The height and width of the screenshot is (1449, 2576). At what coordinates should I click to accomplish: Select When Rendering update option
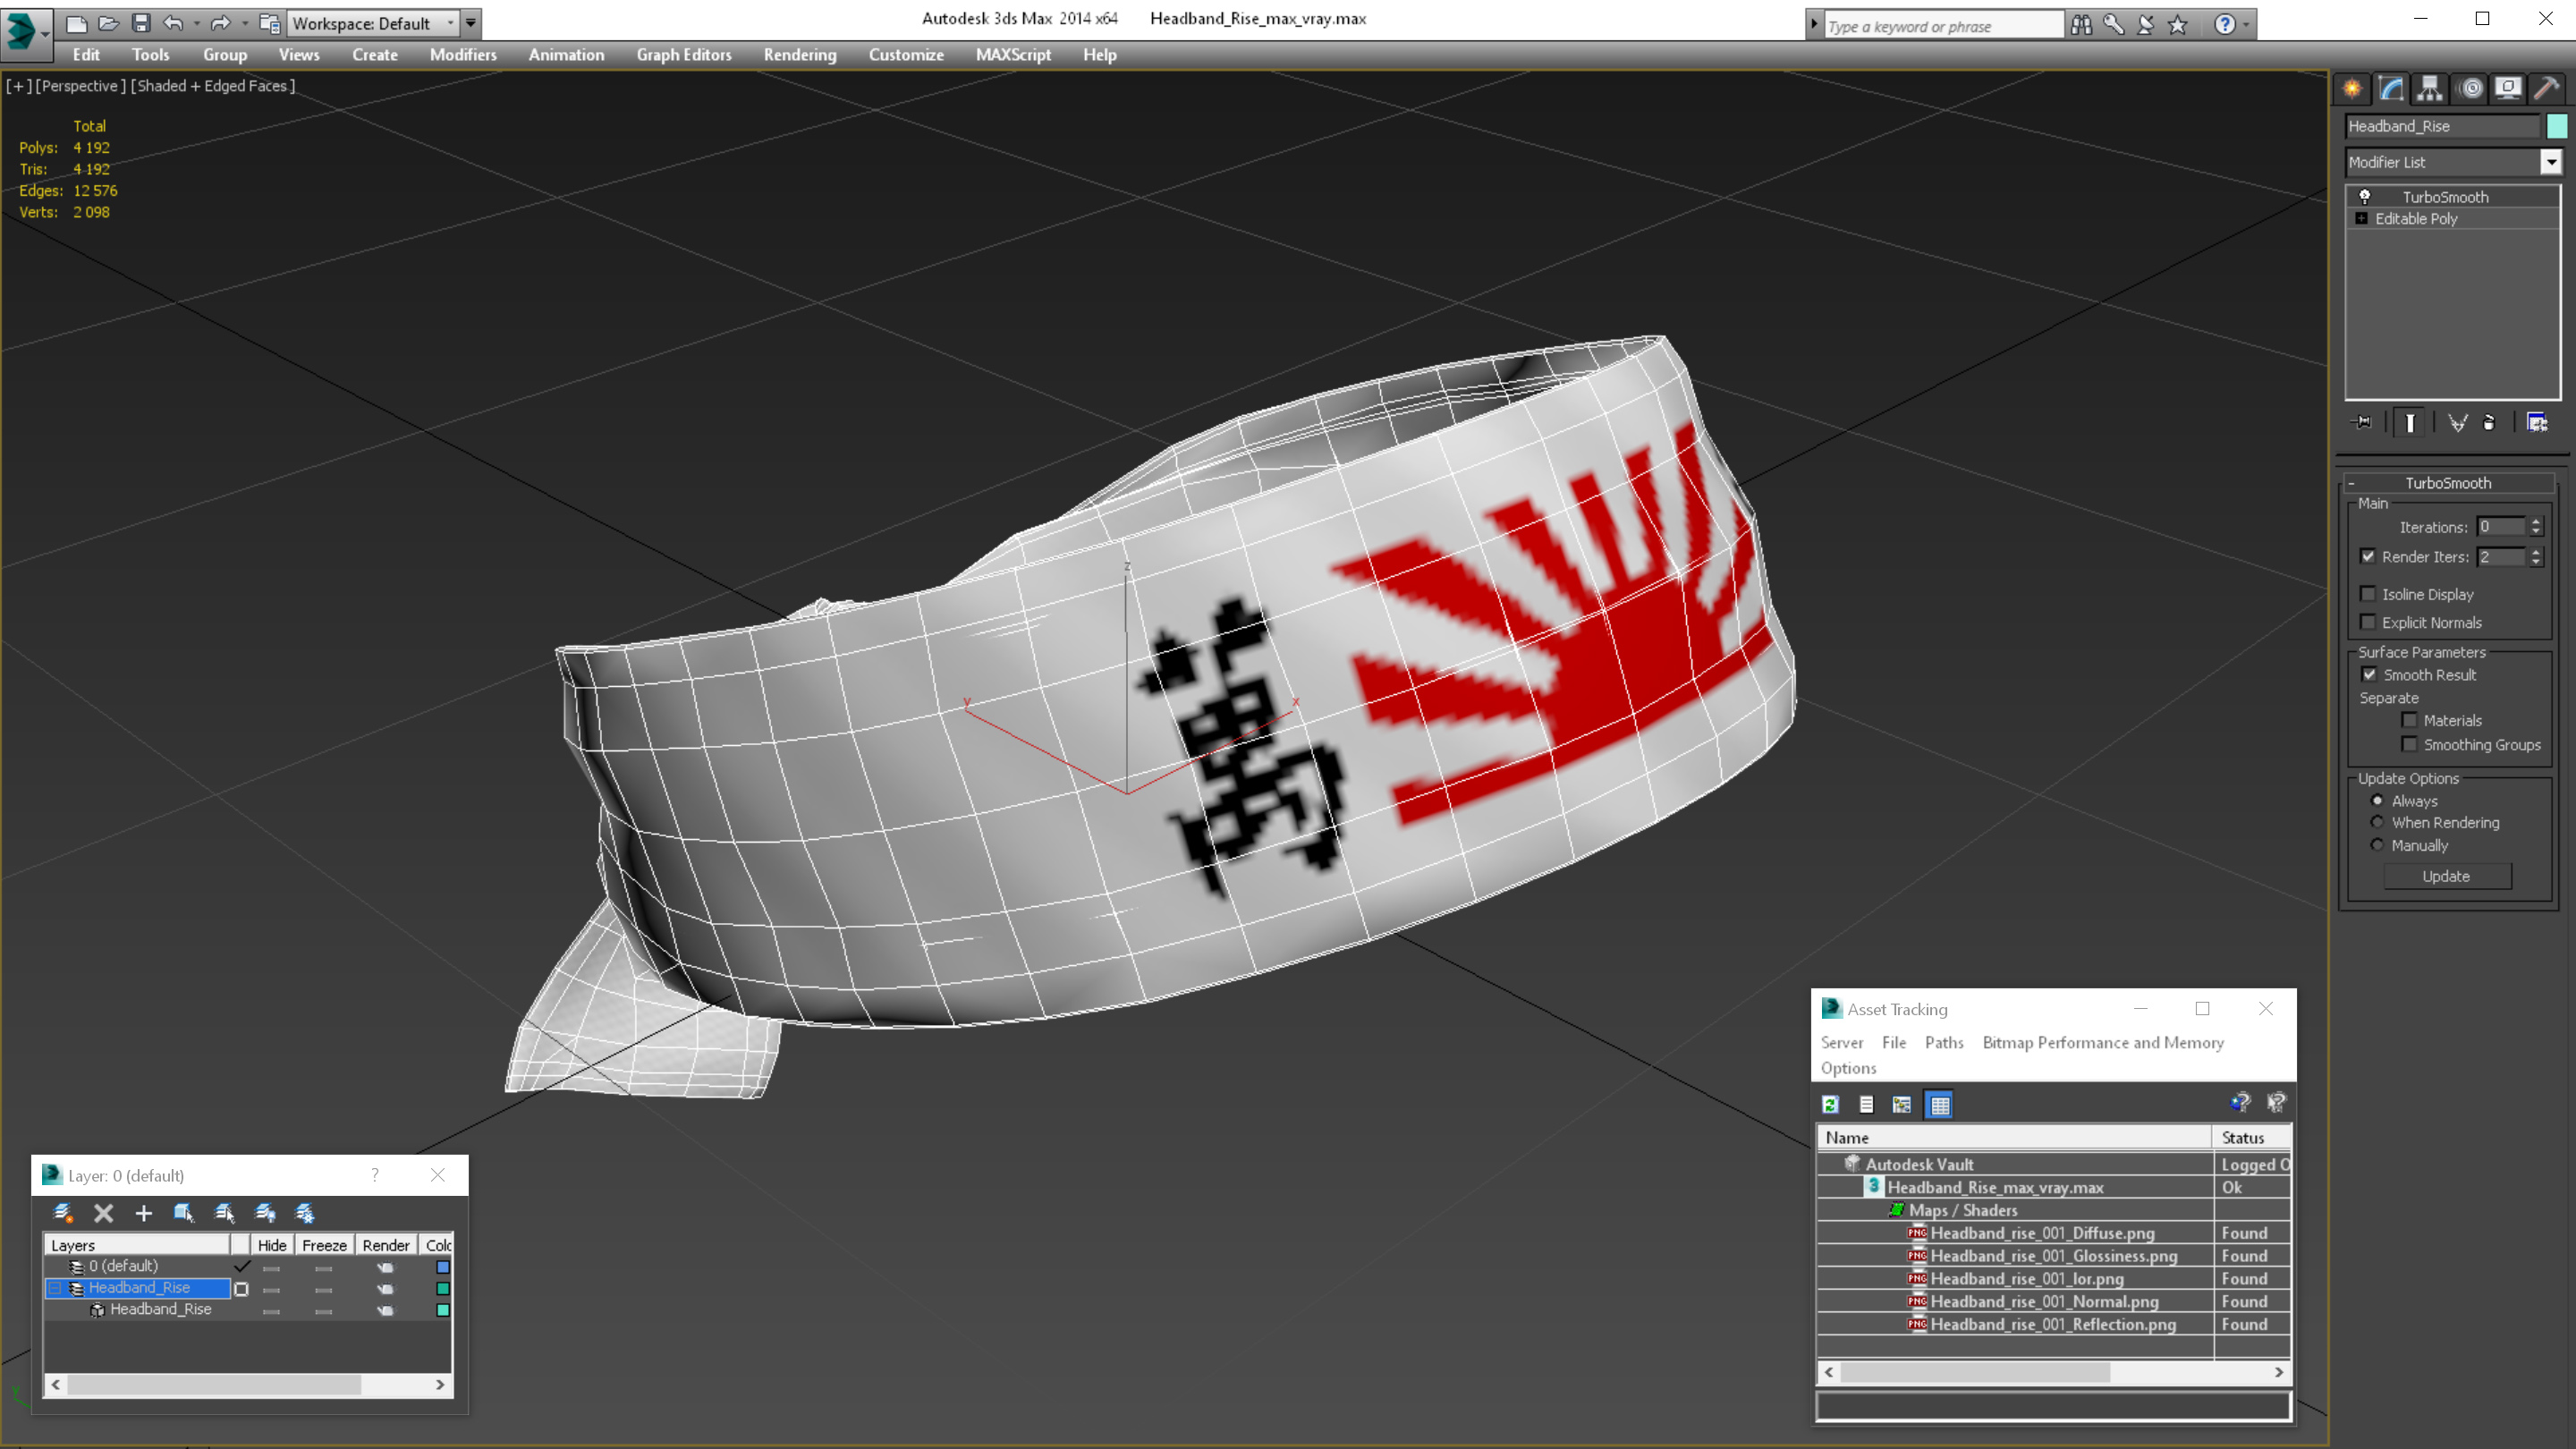click(x=2377, y=822)
